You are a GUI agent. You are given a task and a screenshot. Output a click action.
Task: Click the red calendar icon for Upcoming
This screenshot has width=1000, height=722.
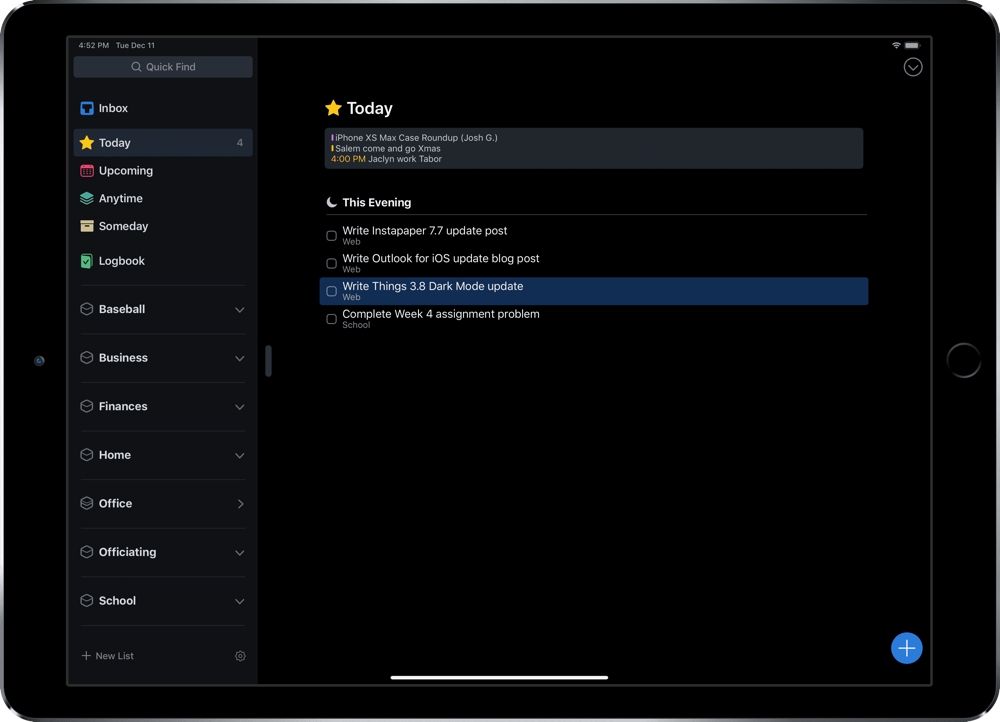[87, 171]
